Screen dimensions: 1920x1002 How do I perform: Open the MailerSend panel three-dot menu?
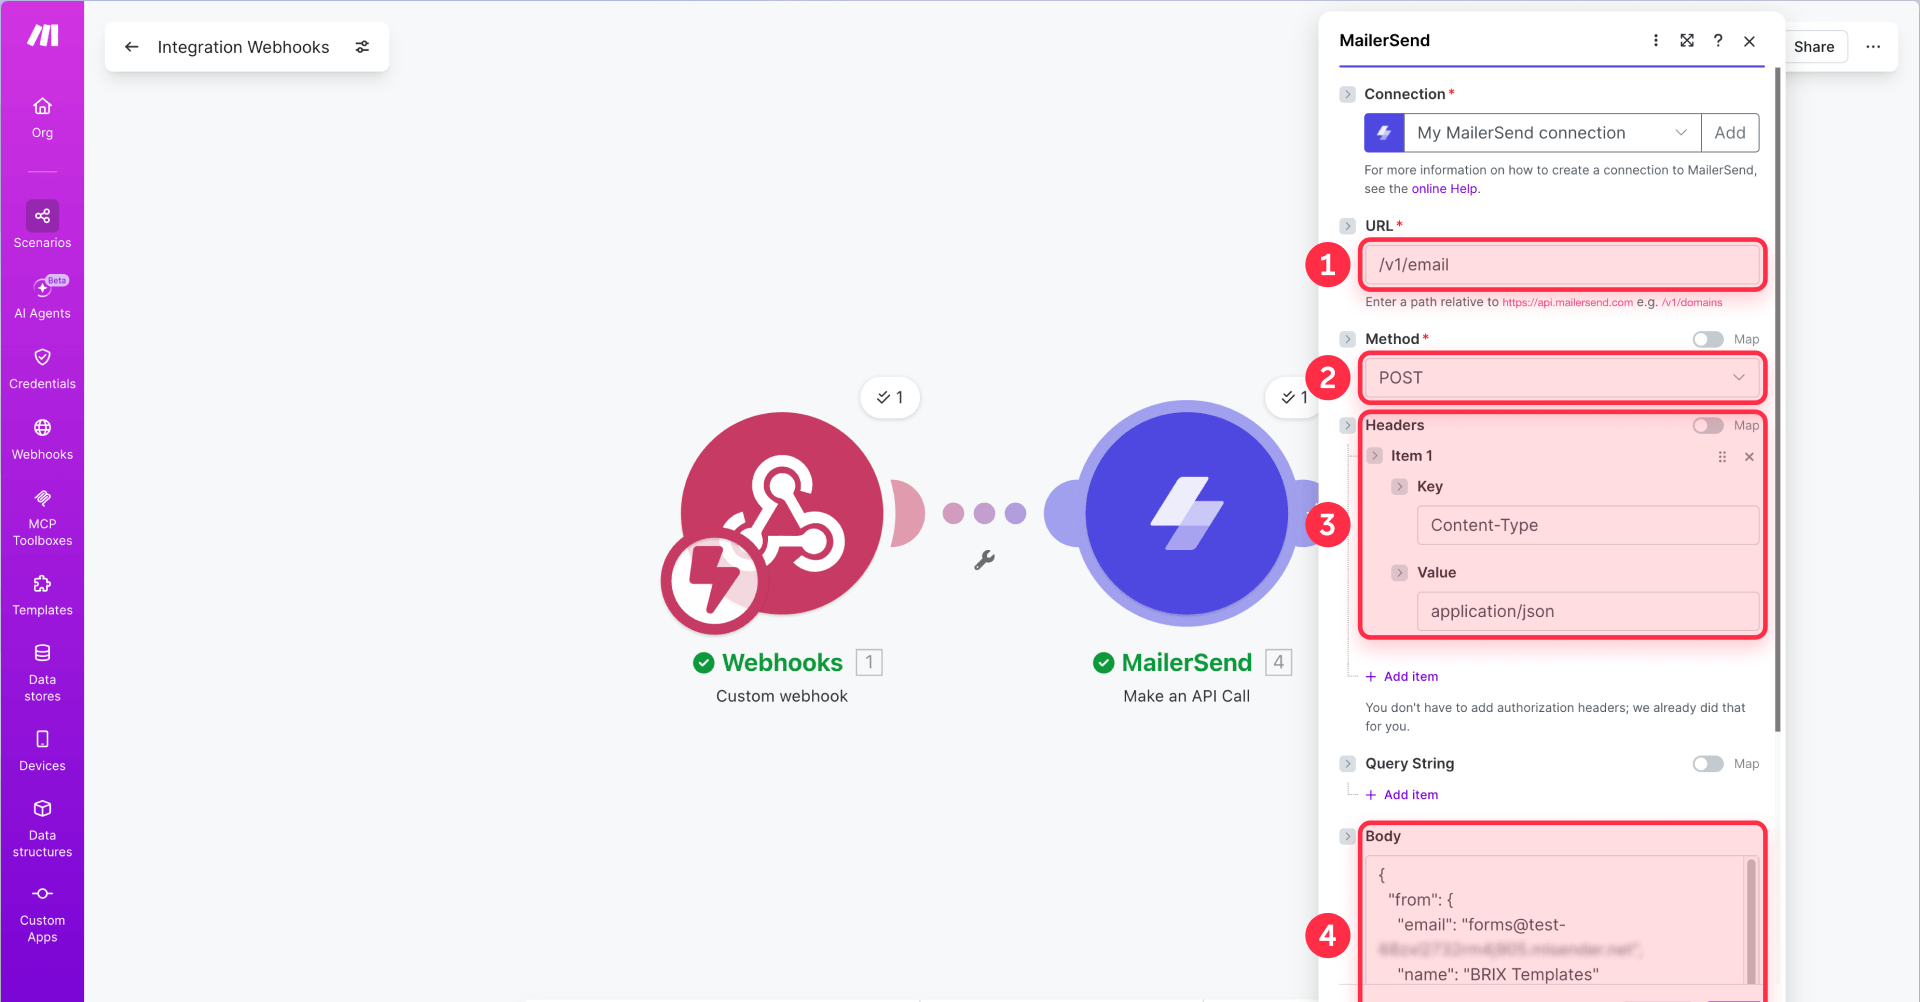point(1656,40)
